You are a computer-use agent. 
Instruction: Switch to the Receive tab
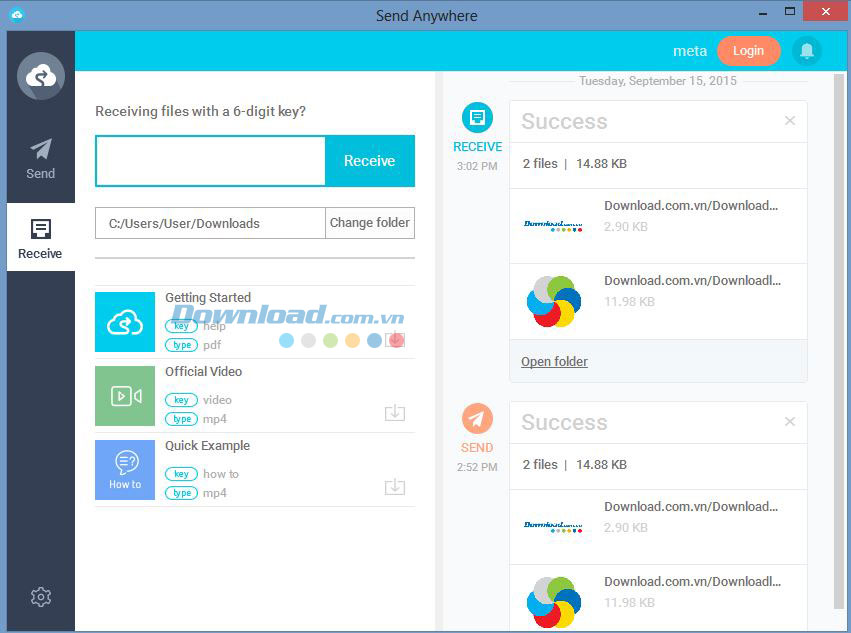coord(41,240)
